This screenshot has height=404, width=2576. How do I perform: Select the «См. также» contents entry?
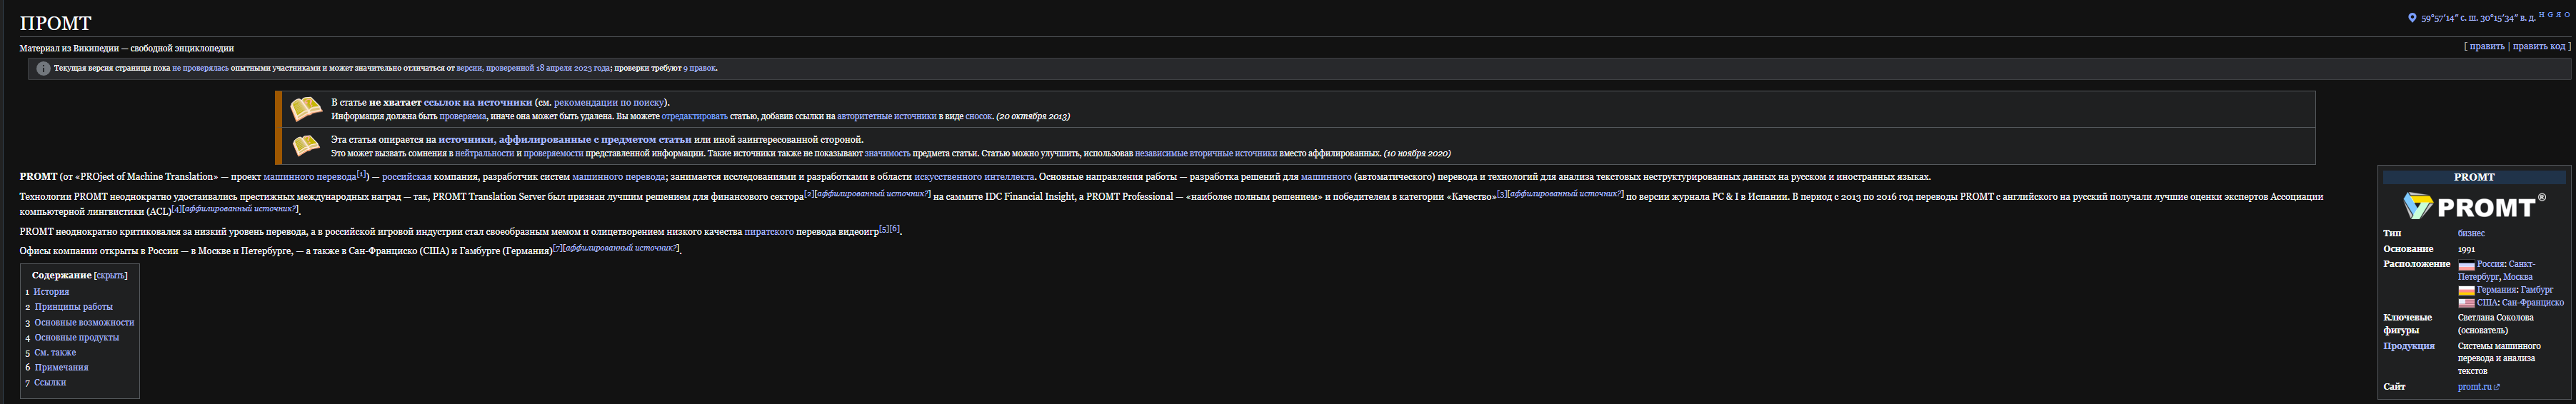55,353
